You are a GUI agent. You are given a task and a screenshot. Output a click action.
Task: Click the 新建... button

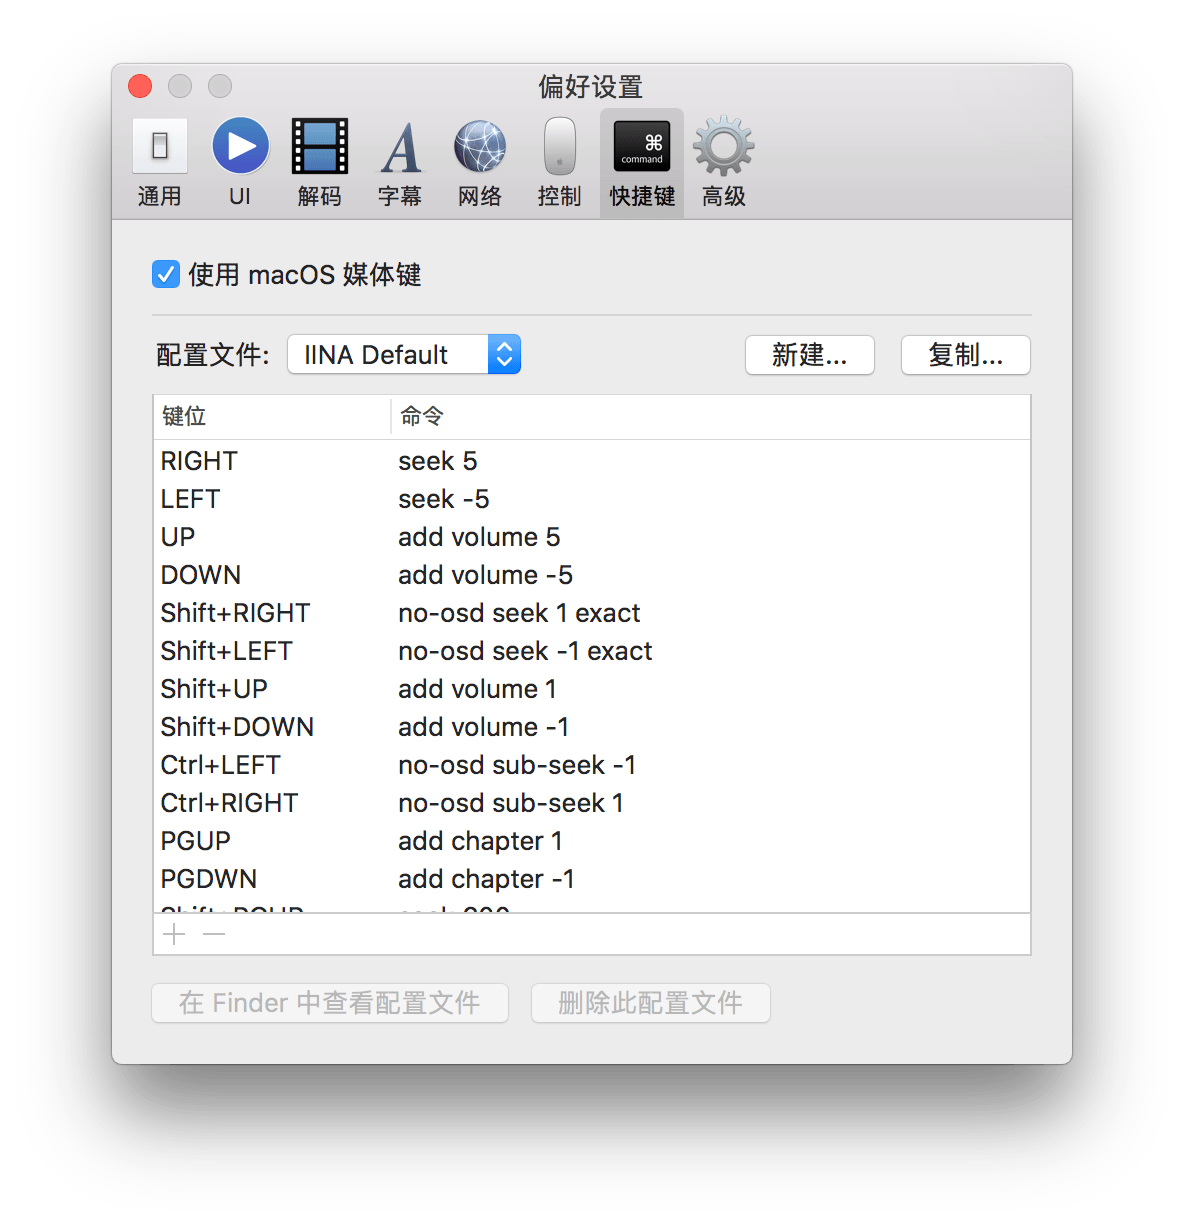[x=810, y=355]
